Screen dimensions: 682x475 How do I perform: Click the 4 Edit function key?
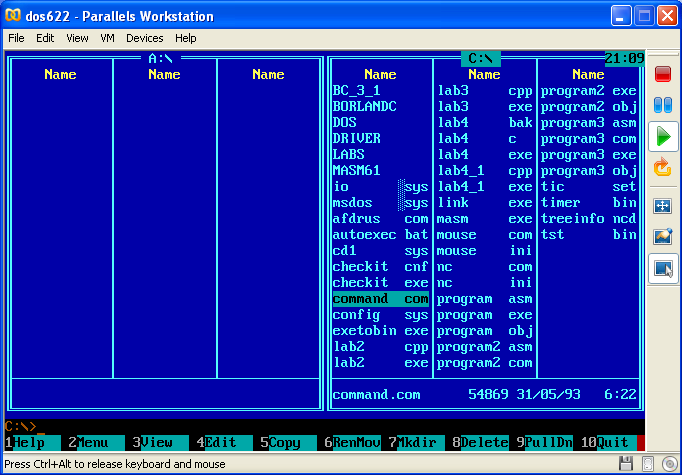(x=224, y=443)
